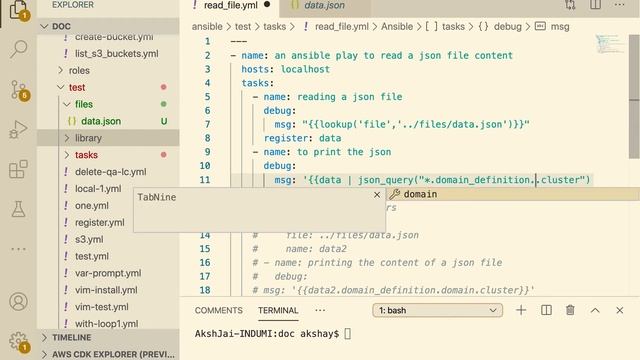
Task: Expand the roles folder
Action: pos(108,70)
